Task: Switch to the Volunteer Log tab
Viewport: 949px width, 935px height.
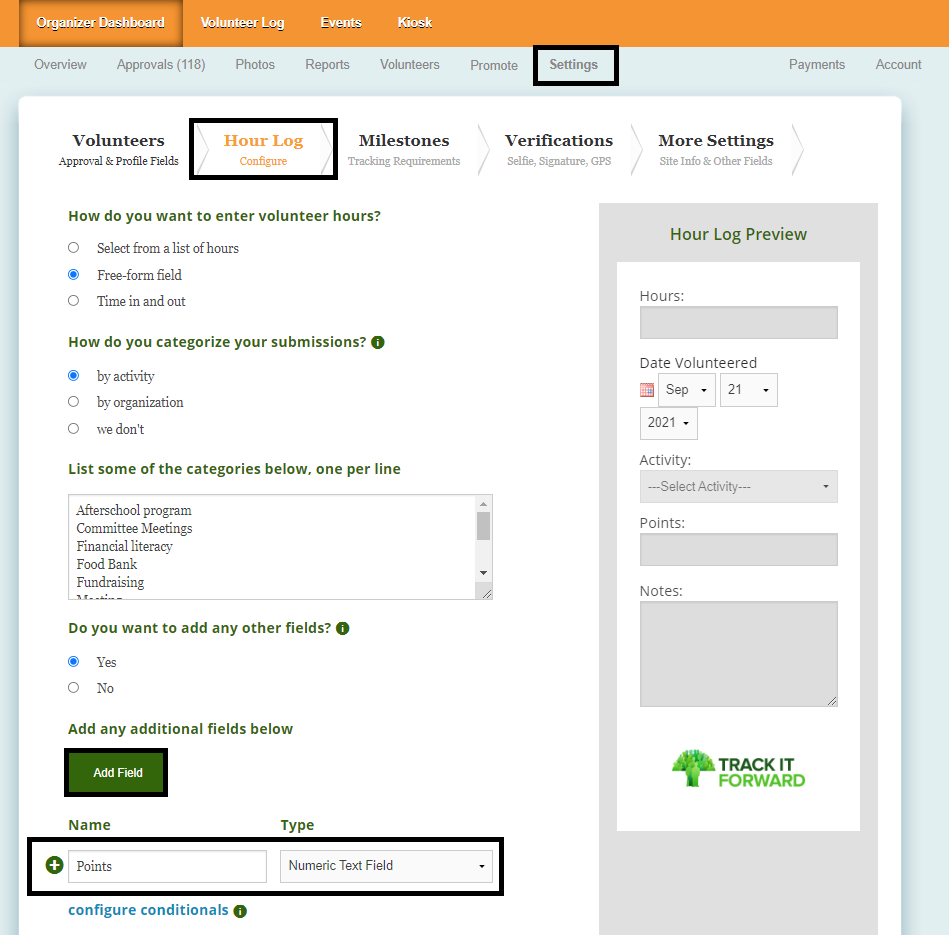Action: pos(242,23)
